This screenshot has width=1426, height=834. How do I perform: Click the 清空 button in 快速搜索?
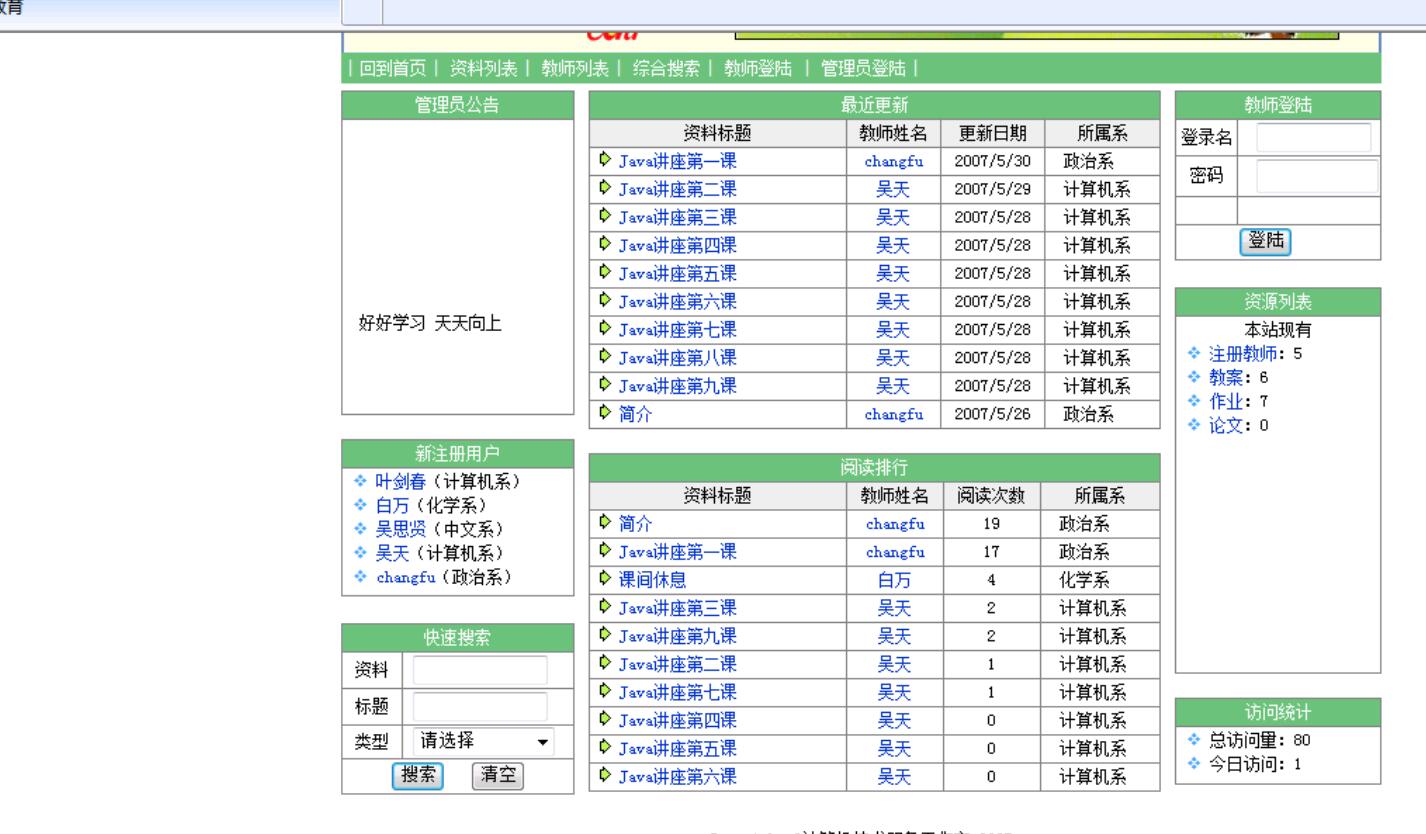(x=497, y=776)
